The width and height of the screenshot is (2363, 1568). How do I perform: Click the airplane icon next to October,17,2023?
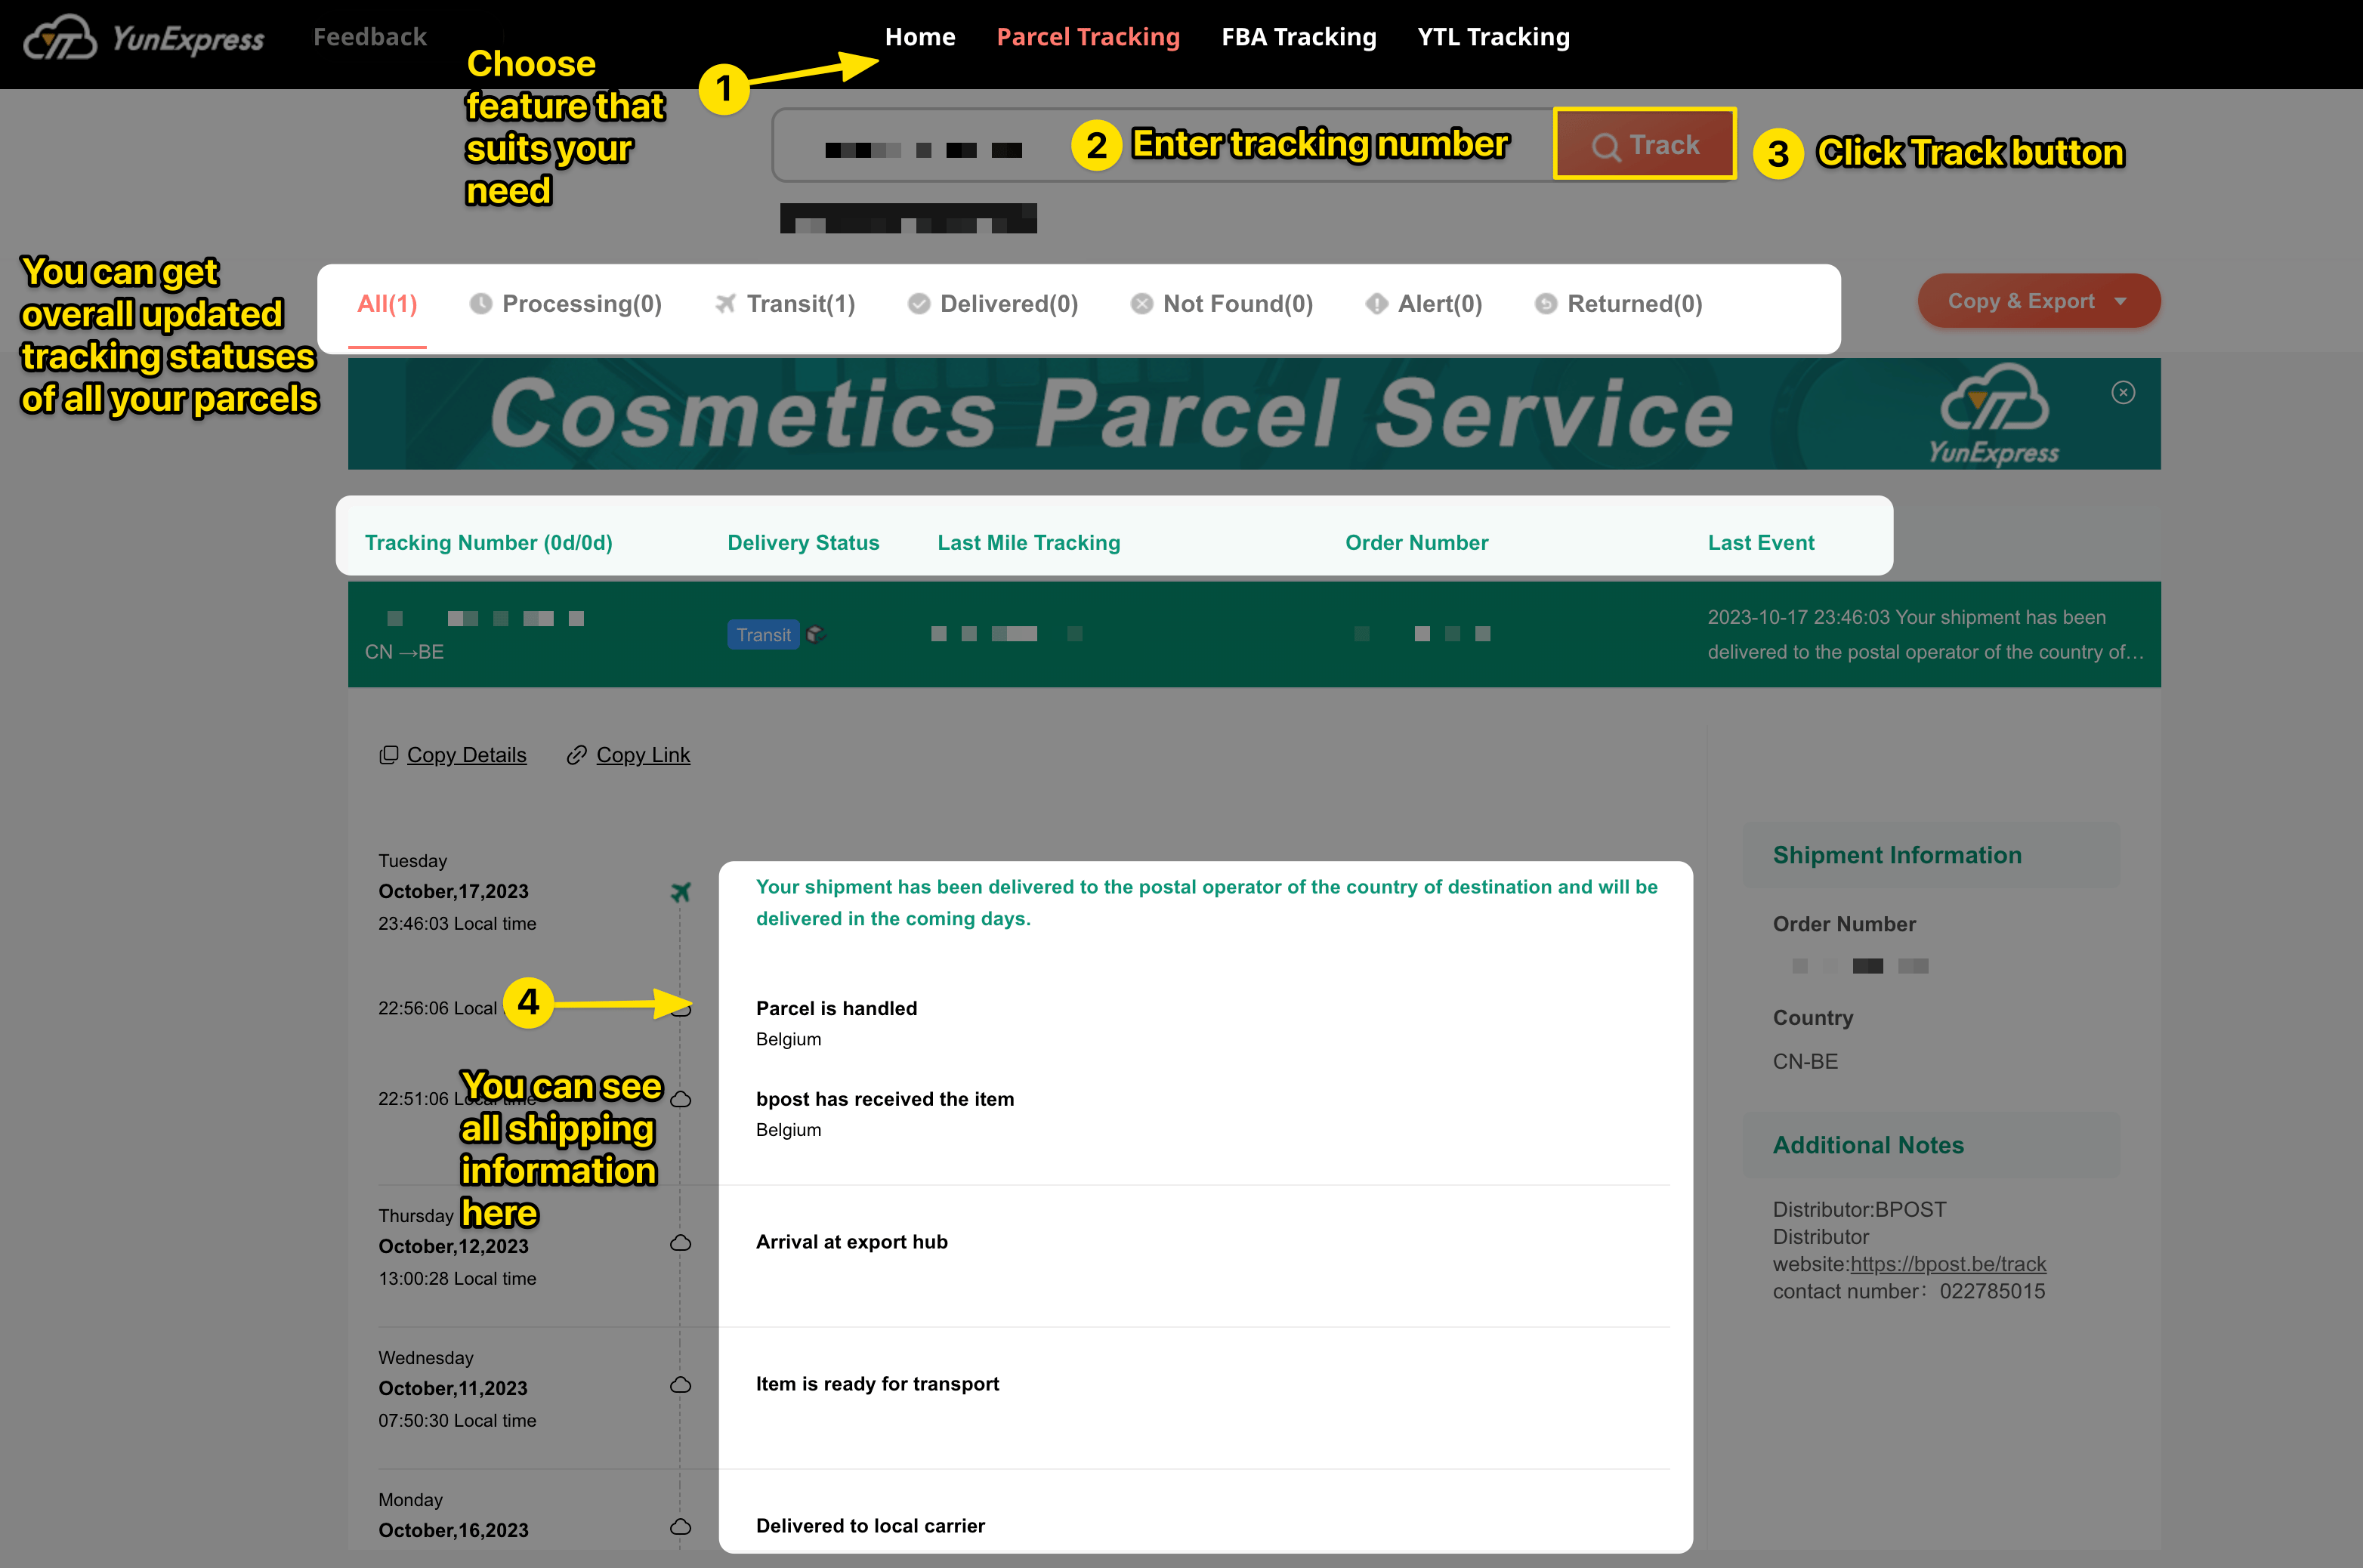pos(681,892)
